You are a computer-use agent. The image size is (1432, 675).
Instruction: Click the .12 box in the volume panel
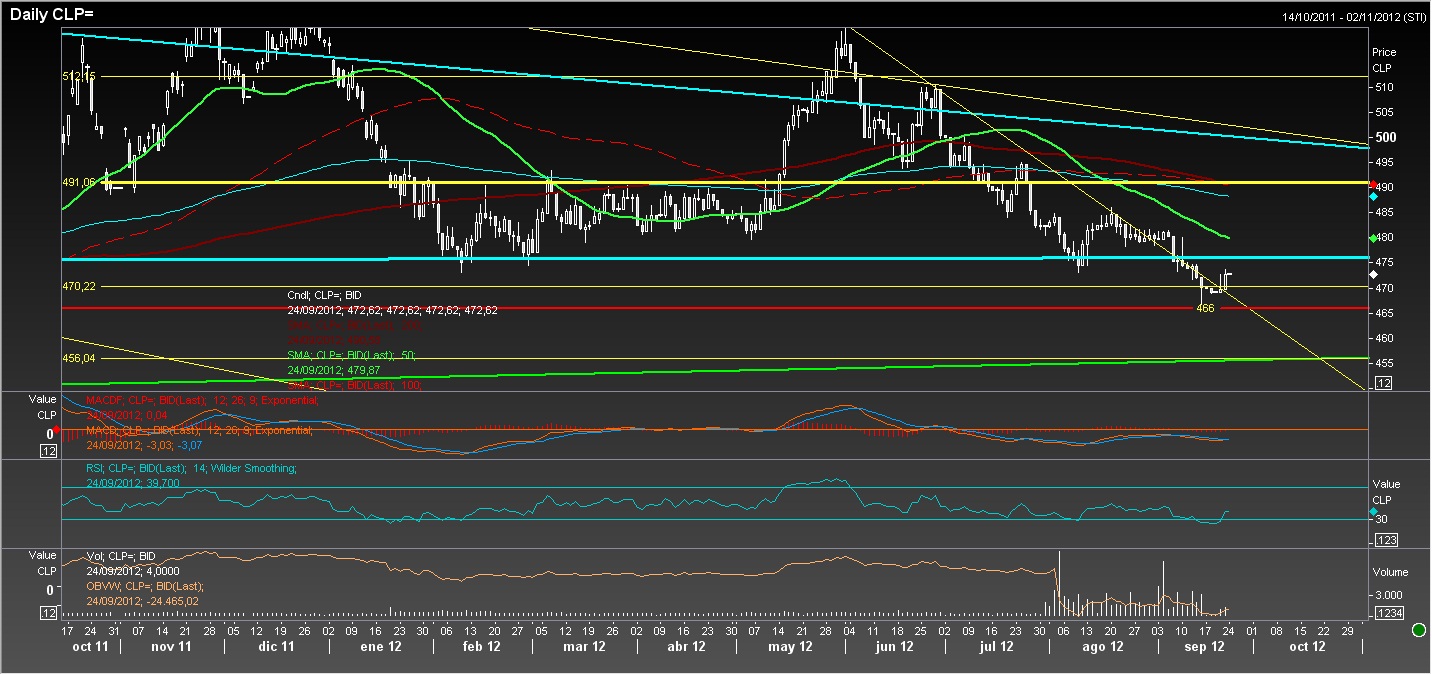tap(47, 613)
